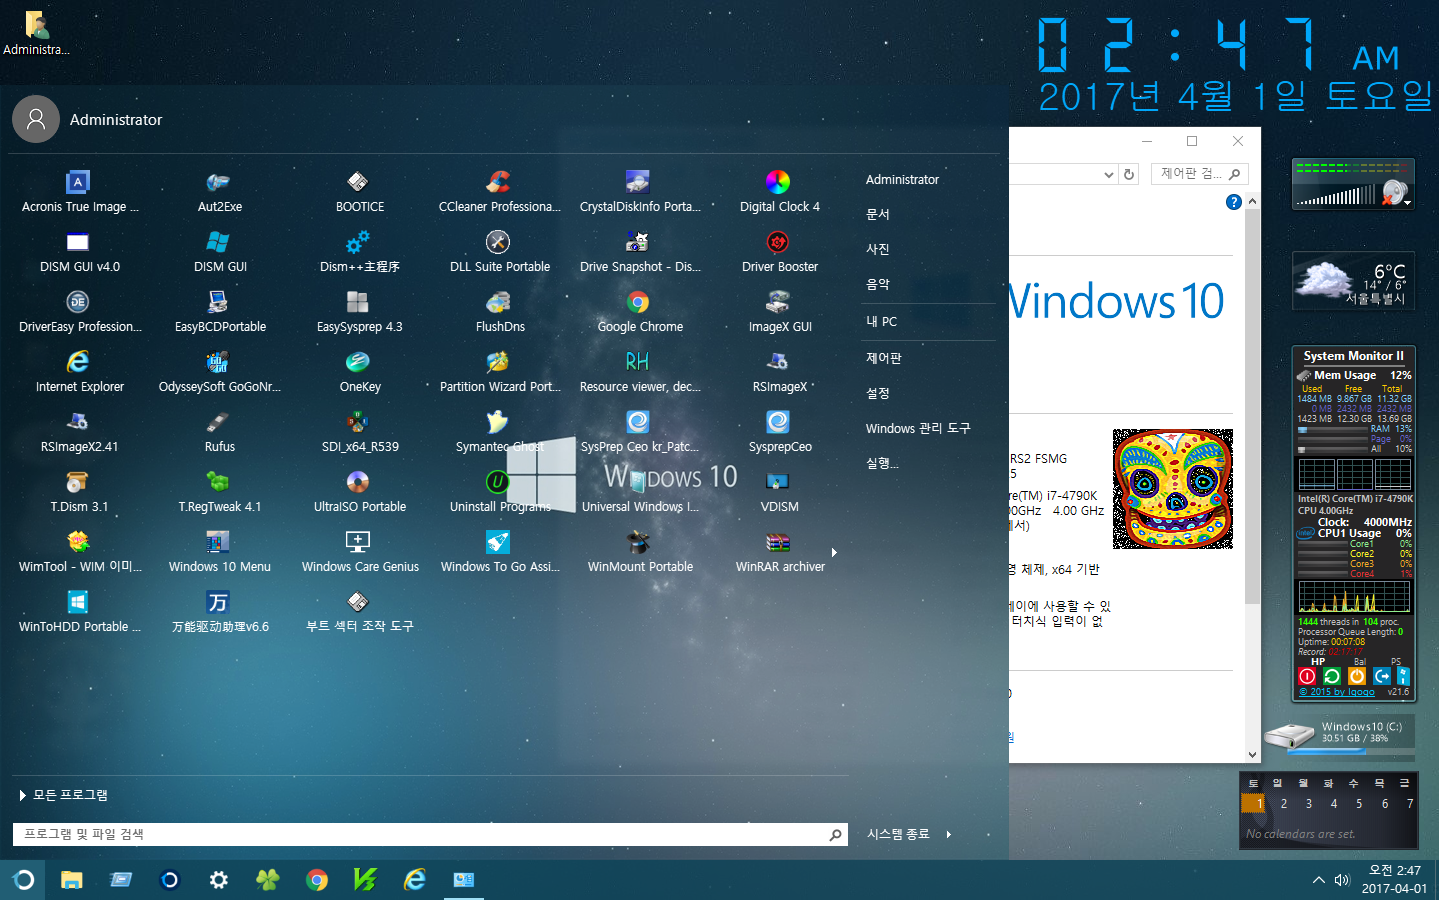Launch Dism++ program

[358, 242]
